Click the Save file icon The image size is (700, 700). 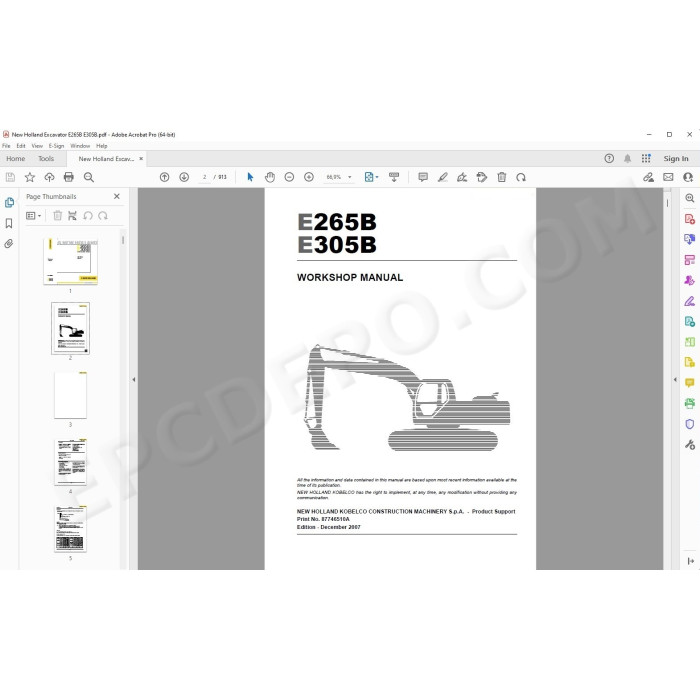point(10,177)
